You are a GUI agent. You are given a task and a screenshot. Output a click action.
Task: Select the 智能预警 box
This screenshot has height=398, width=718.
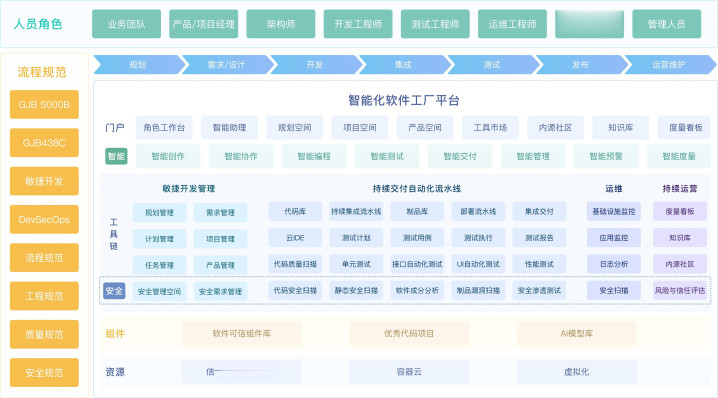click(x=606, y=156)
